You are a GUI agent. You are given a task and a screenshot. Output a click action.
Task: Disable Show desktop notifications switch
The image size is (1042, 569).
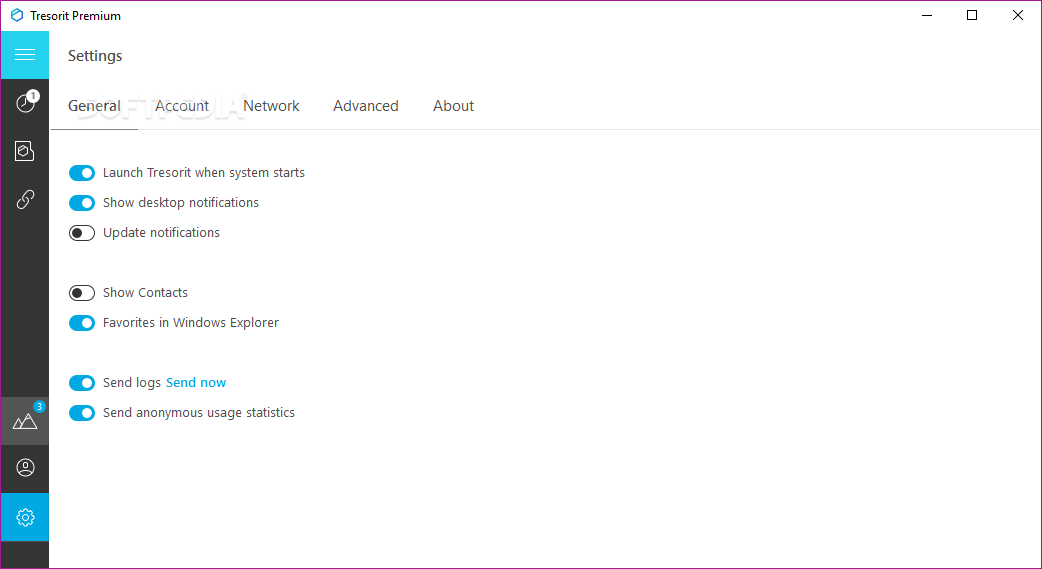pos(82,203)
